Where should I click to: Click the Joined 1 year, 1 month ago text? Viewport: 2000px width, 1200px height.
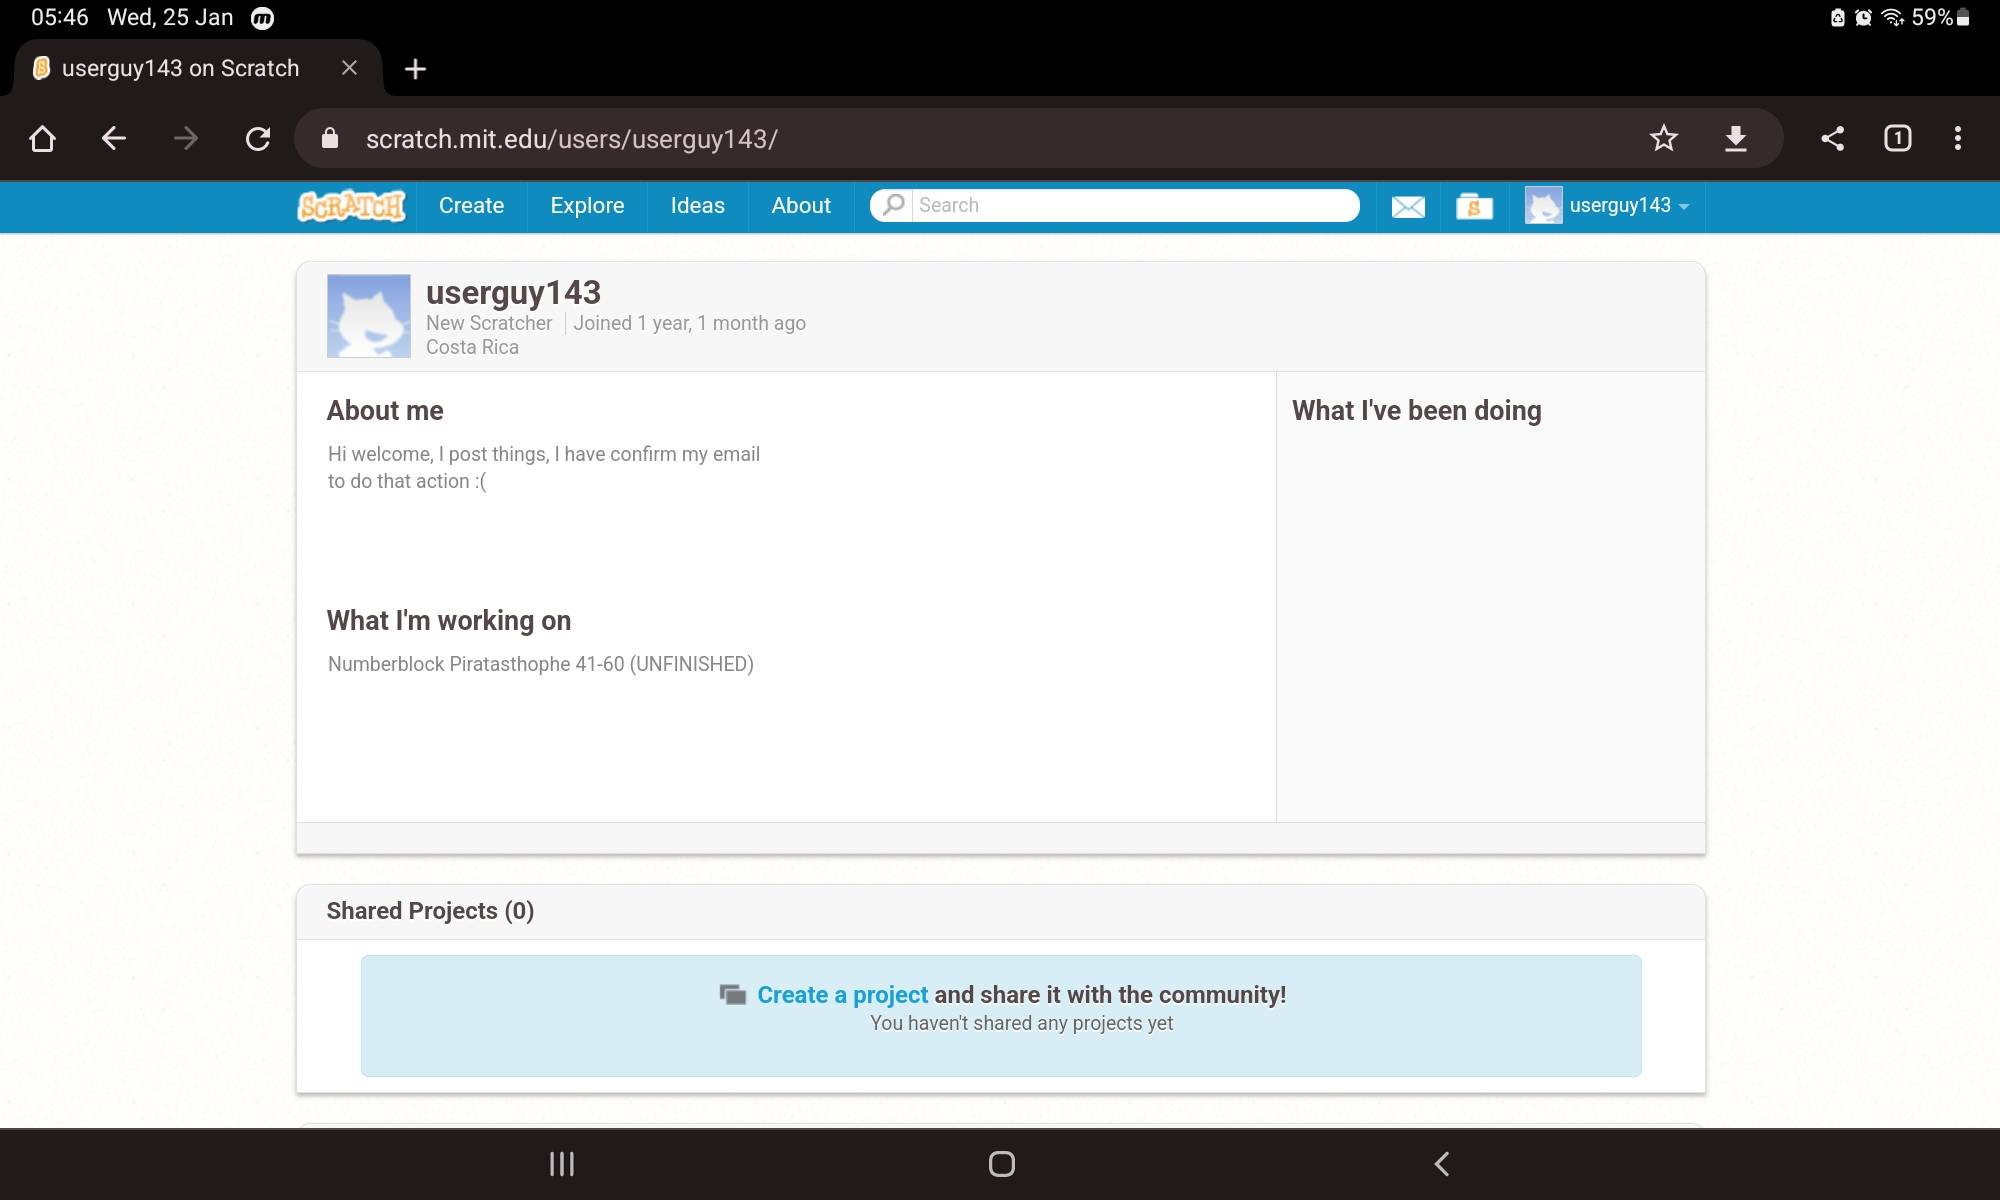[x=689, y=323]
